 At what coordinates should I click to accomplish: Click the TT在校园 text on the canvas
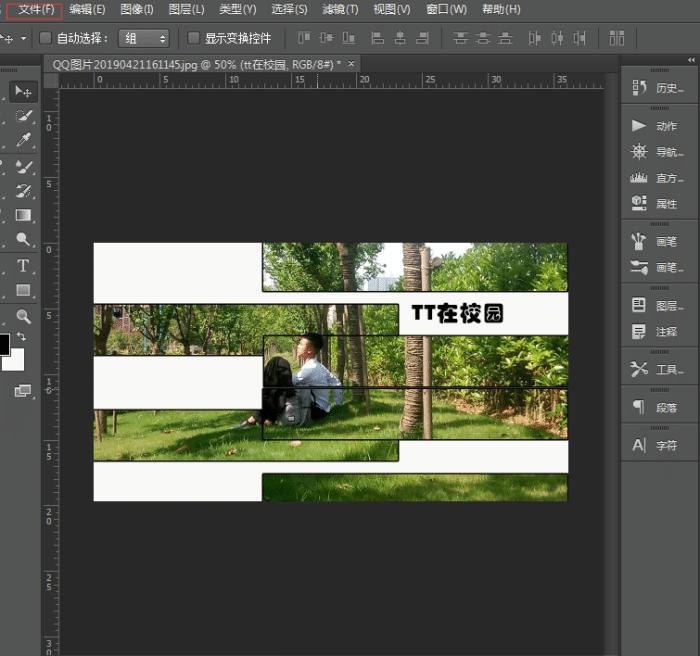pyautogui.click(x=458, y=313)
